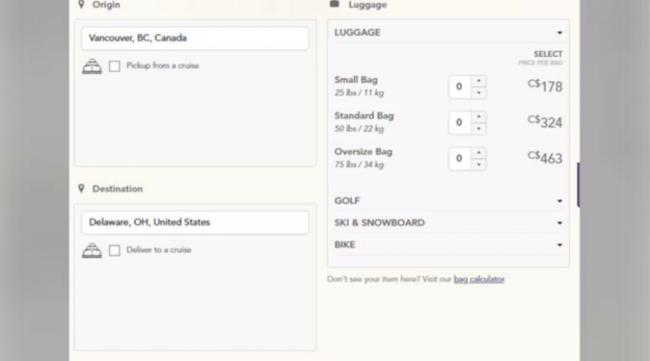Click the C$178 Small Bag price
This screenshot has width=650, height=361.
(x=545, y=86)
